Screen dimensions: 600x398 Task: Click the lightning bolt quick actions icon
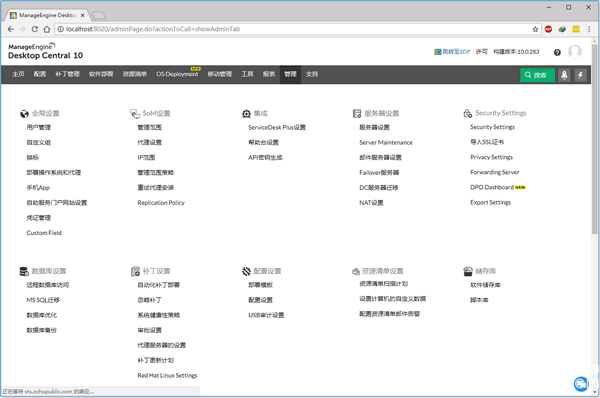click(x=580, y=75)
